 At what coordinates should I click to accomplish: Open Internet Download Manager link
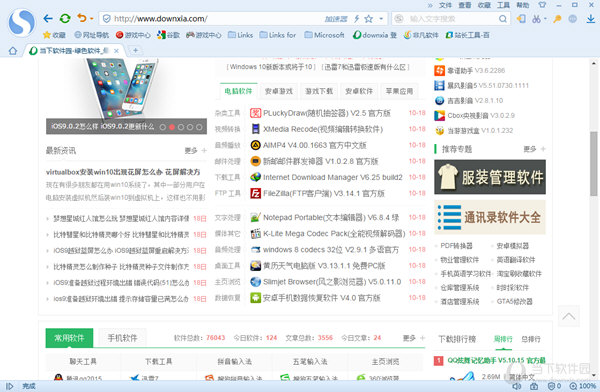[333, 177]
